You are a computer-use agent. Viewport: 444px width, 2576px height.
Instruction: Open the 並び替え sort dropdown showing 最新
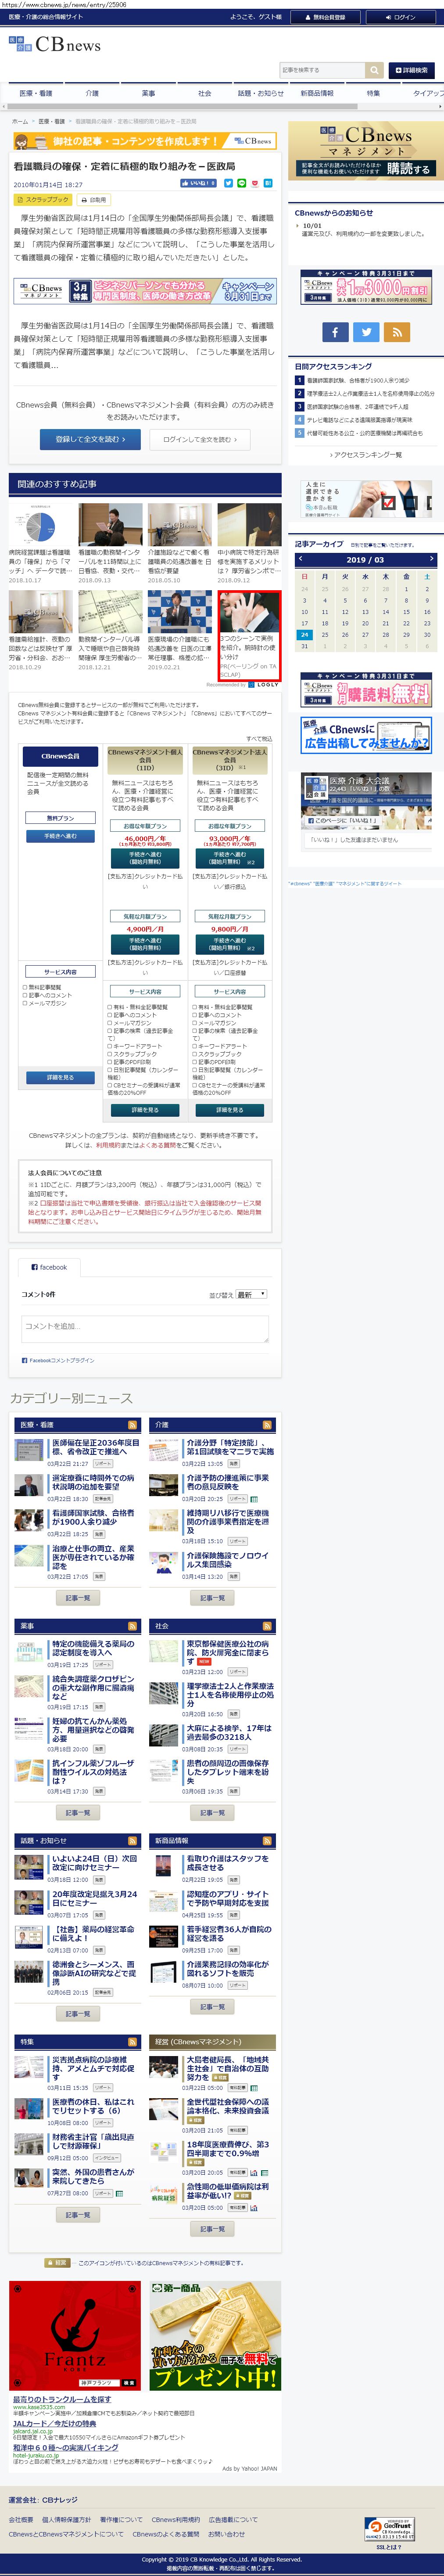(251, 1294)
